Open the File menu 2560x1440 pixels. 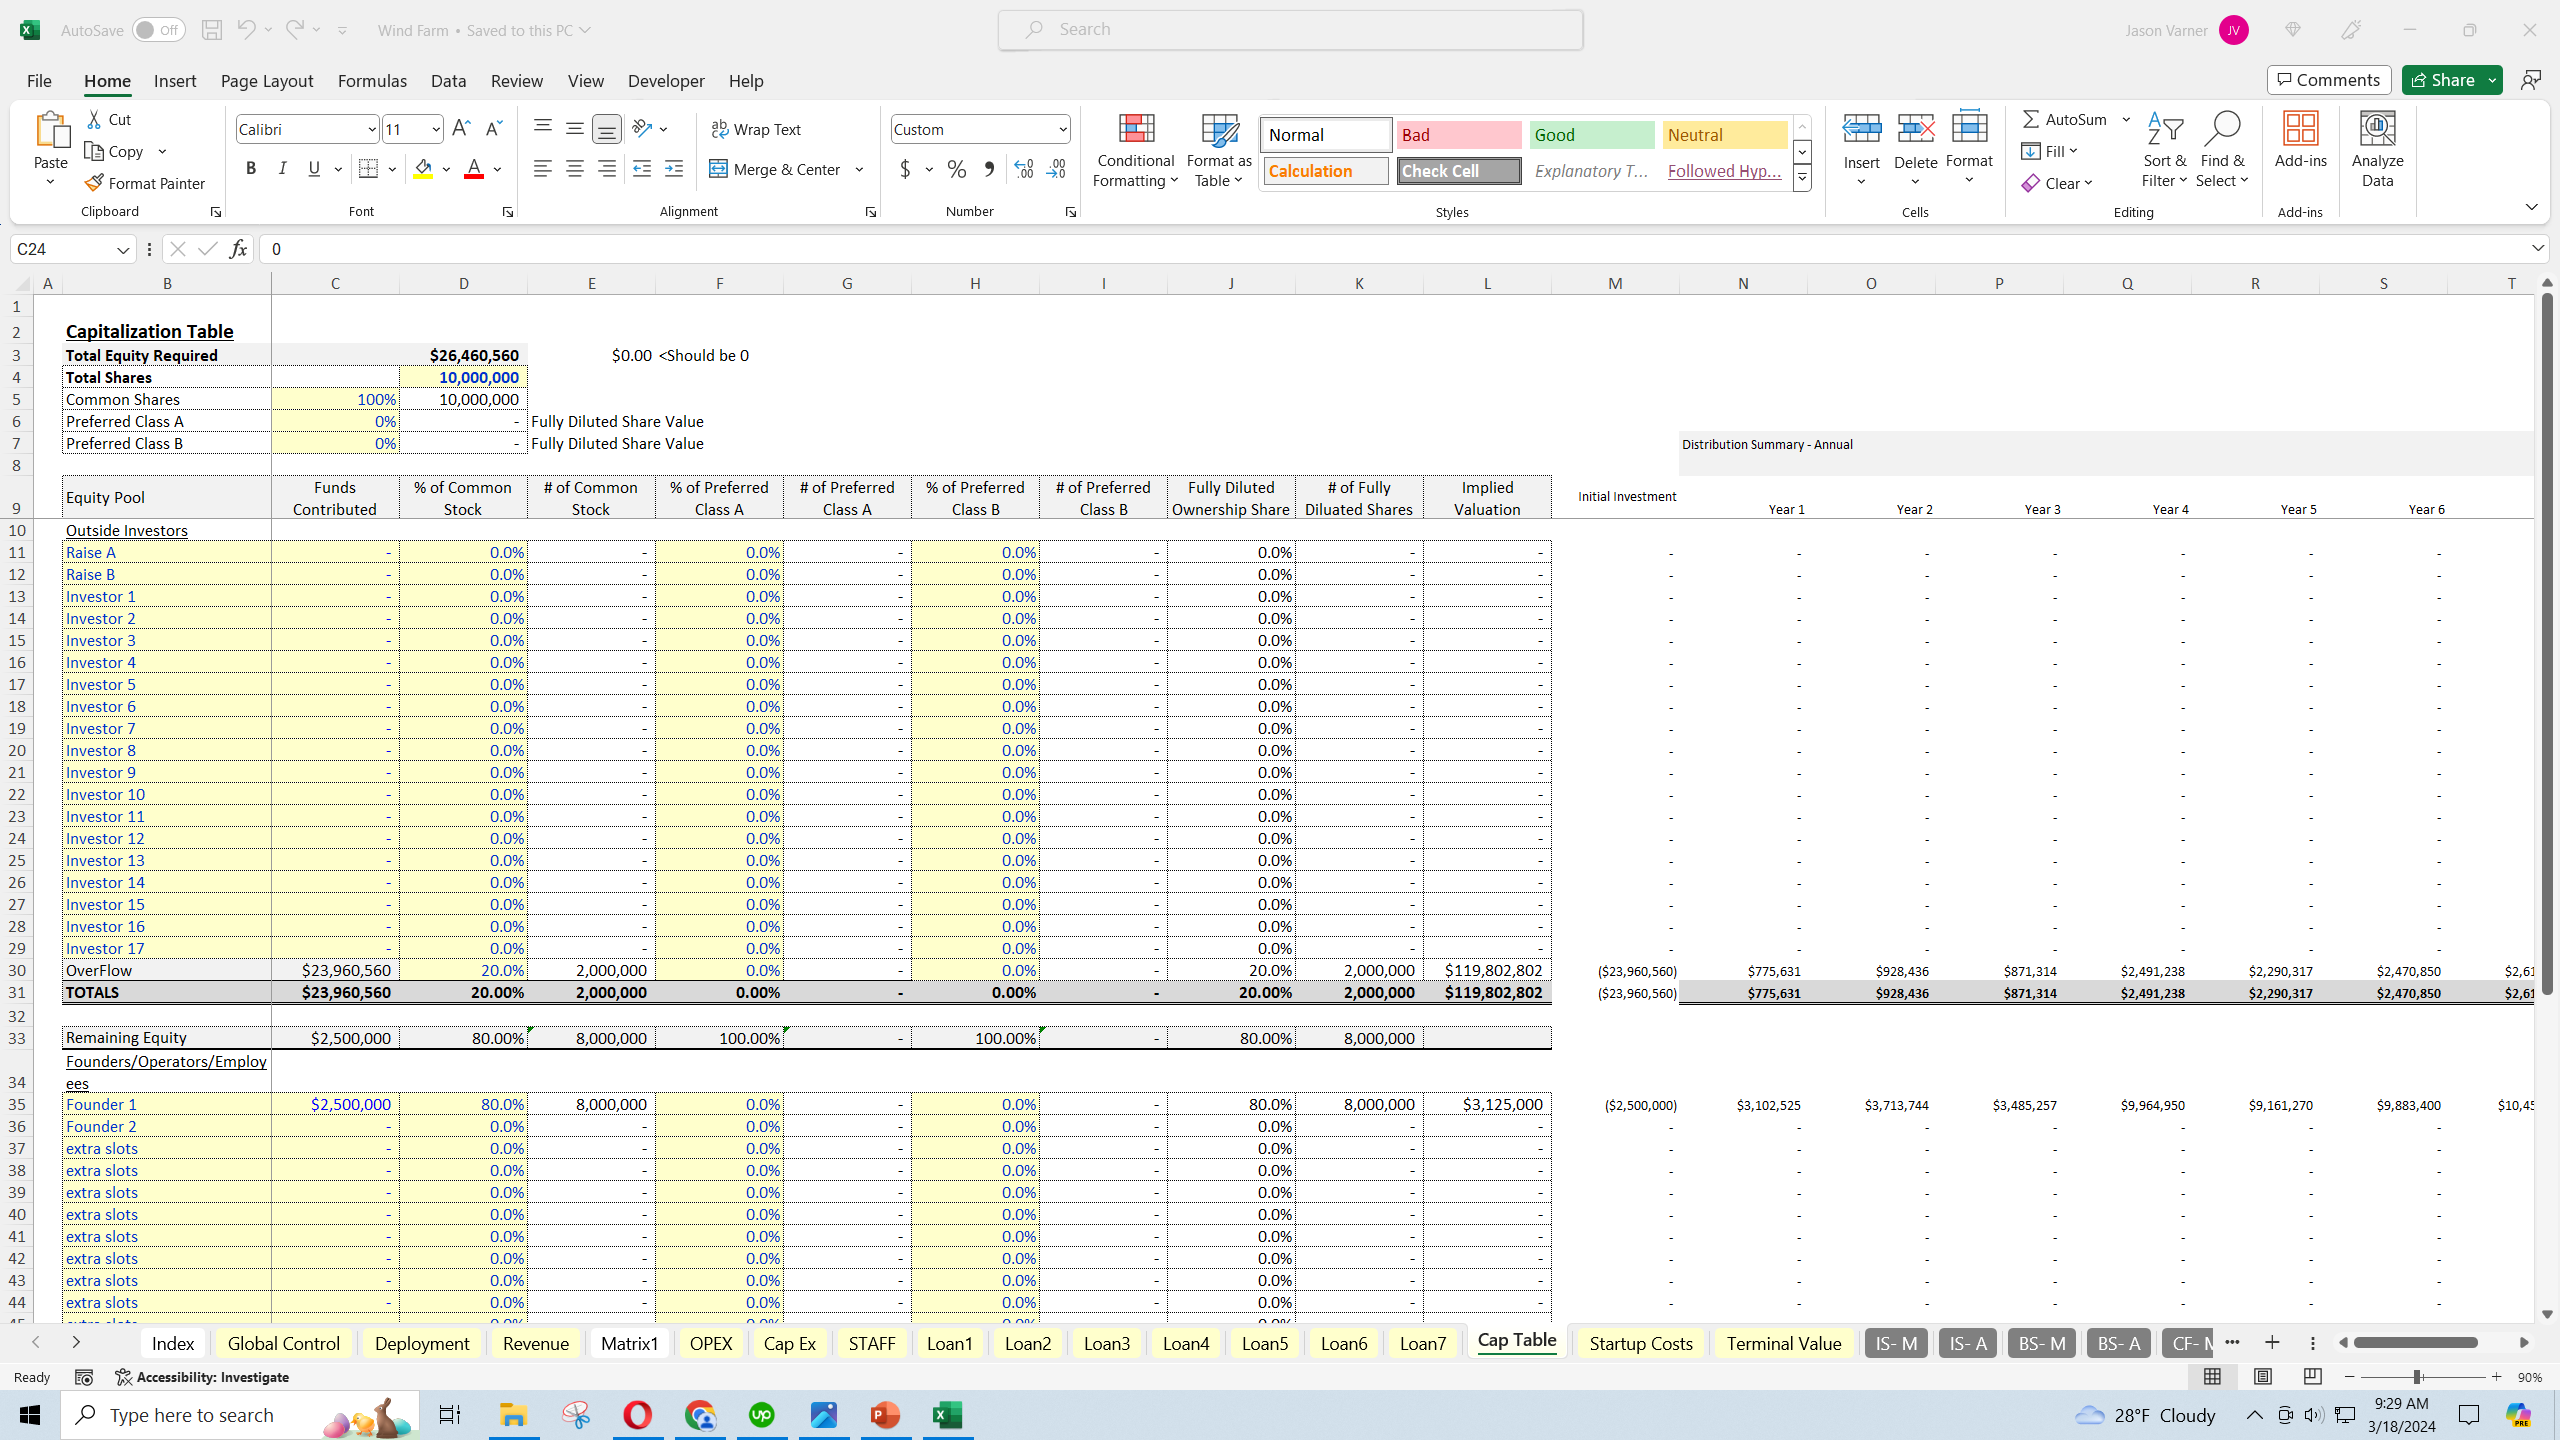pyautogui.click(x=39, y=80)
